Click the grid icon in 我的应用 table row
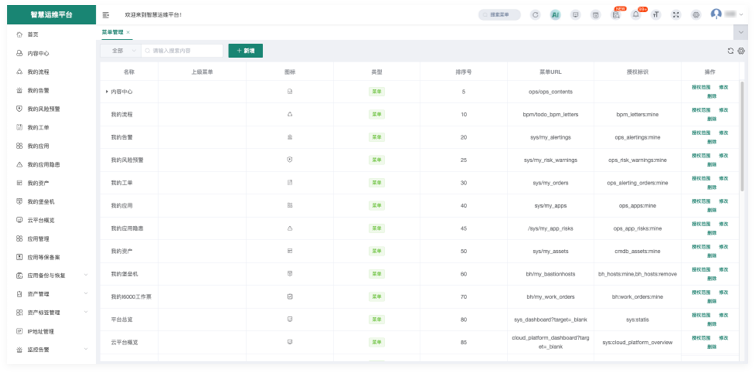The image size is (755, 373). (x=290, y=206)
